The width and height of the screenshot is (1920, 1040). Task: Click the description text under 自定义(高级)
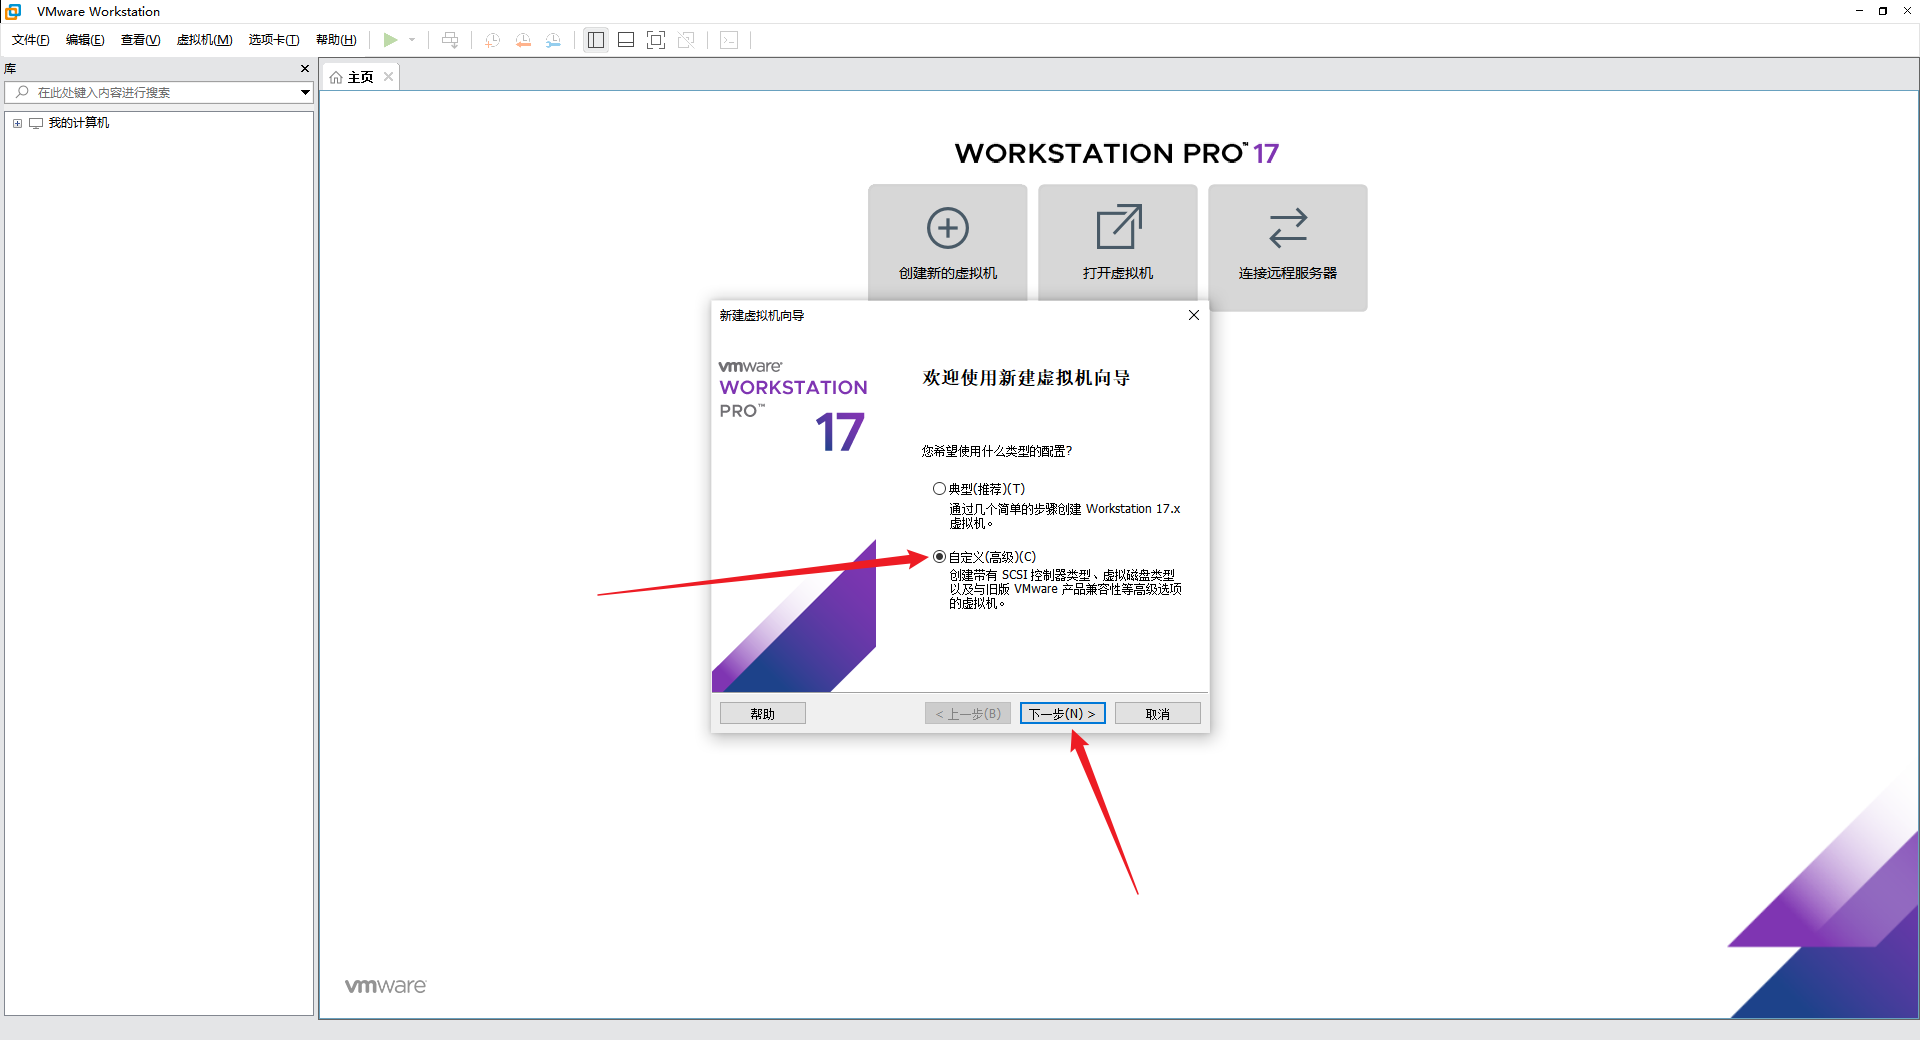1065,589
